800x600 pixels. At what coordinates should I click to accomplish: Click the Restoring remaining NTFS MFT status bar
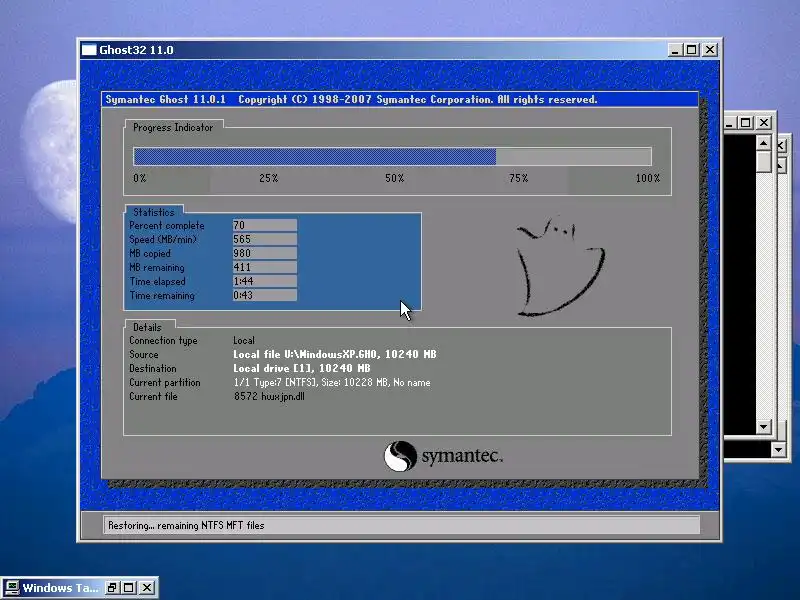point(402,526)
